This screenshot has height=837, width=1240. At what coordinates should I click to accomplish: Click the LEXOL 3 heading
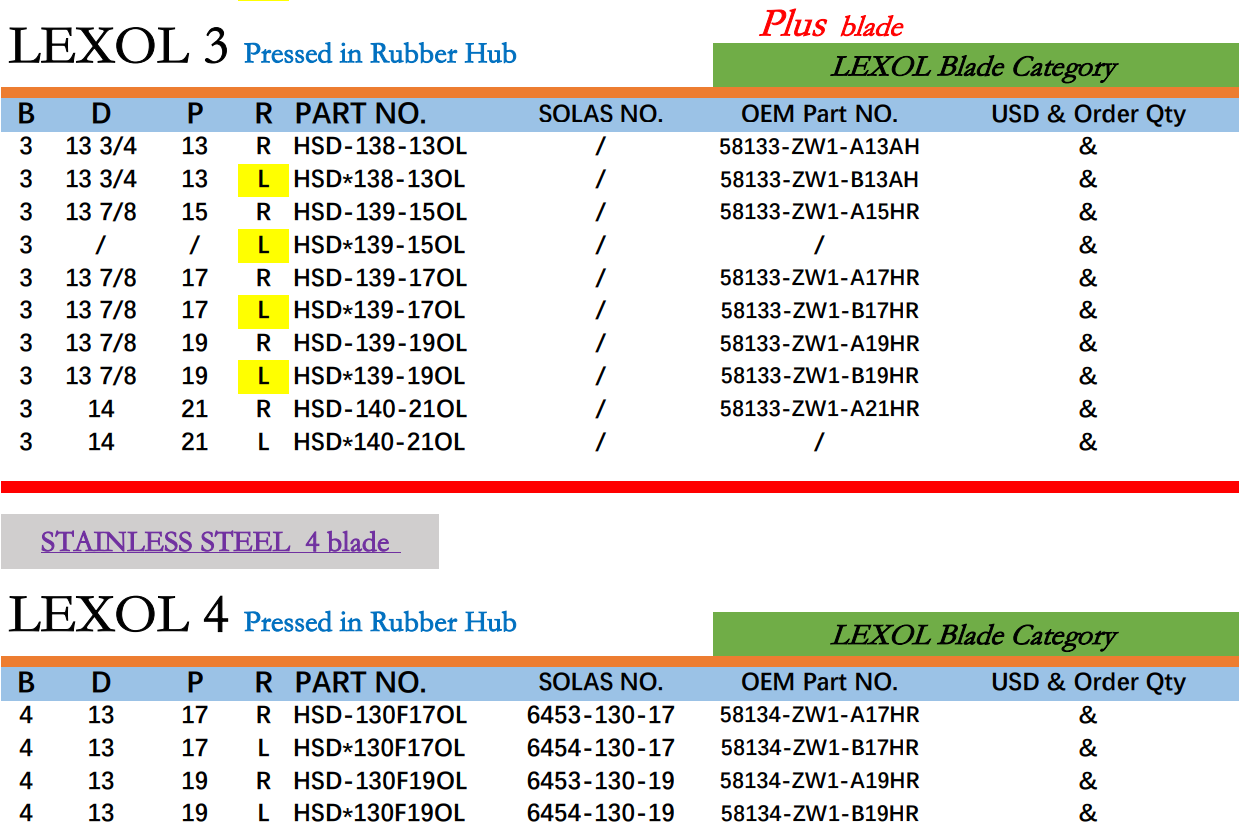point(118,46)
